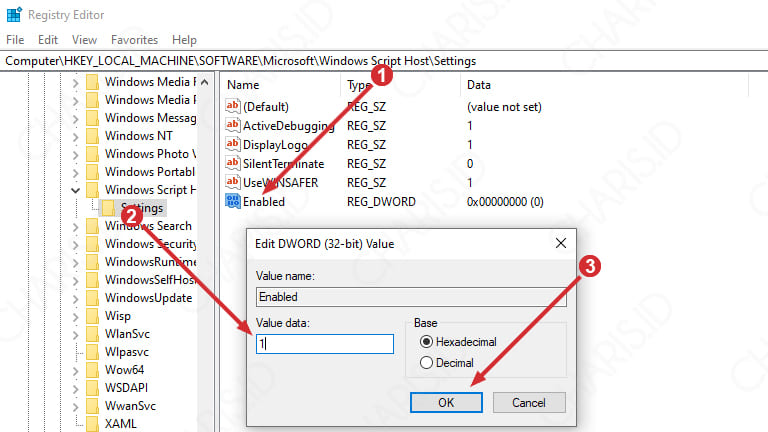The image size is (768, 432).
Task: Cancel the Edit DWORD dialog
Action: pyautogui.click(x=529, y=403)
